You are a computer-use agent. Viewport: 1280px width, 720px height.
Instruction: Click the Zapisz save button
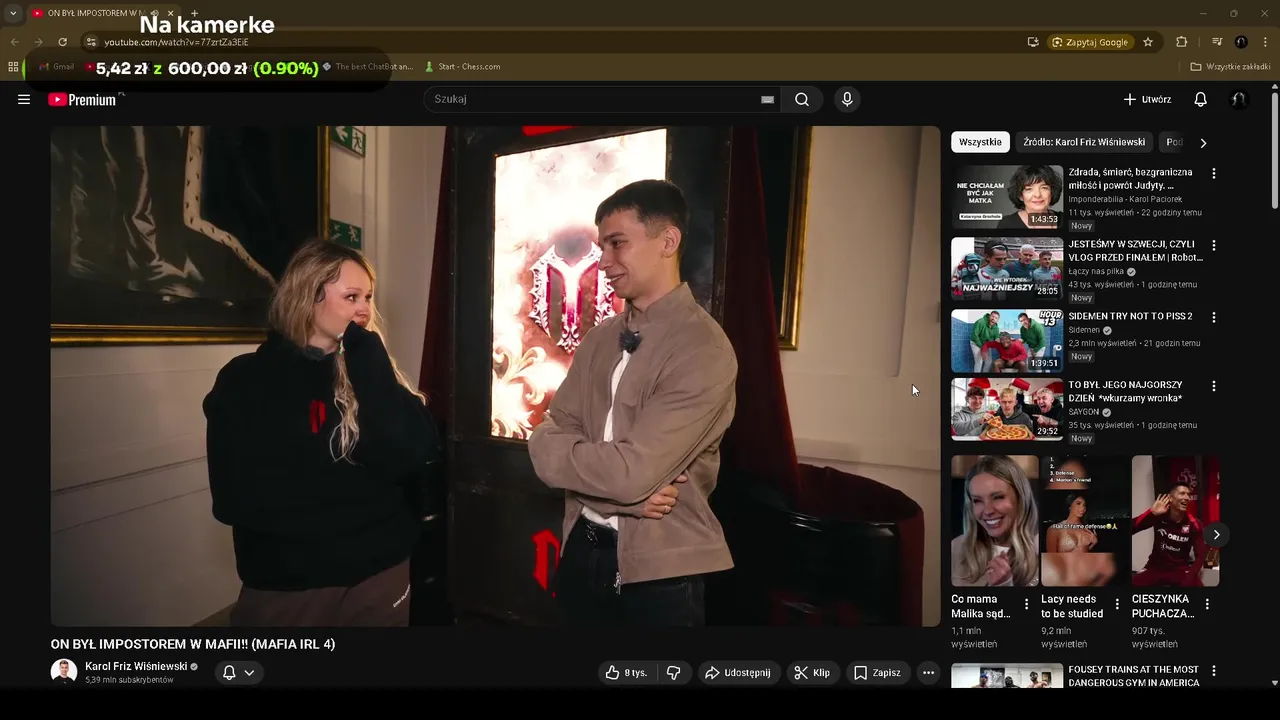pyautogui.click(x=877, y=673)
